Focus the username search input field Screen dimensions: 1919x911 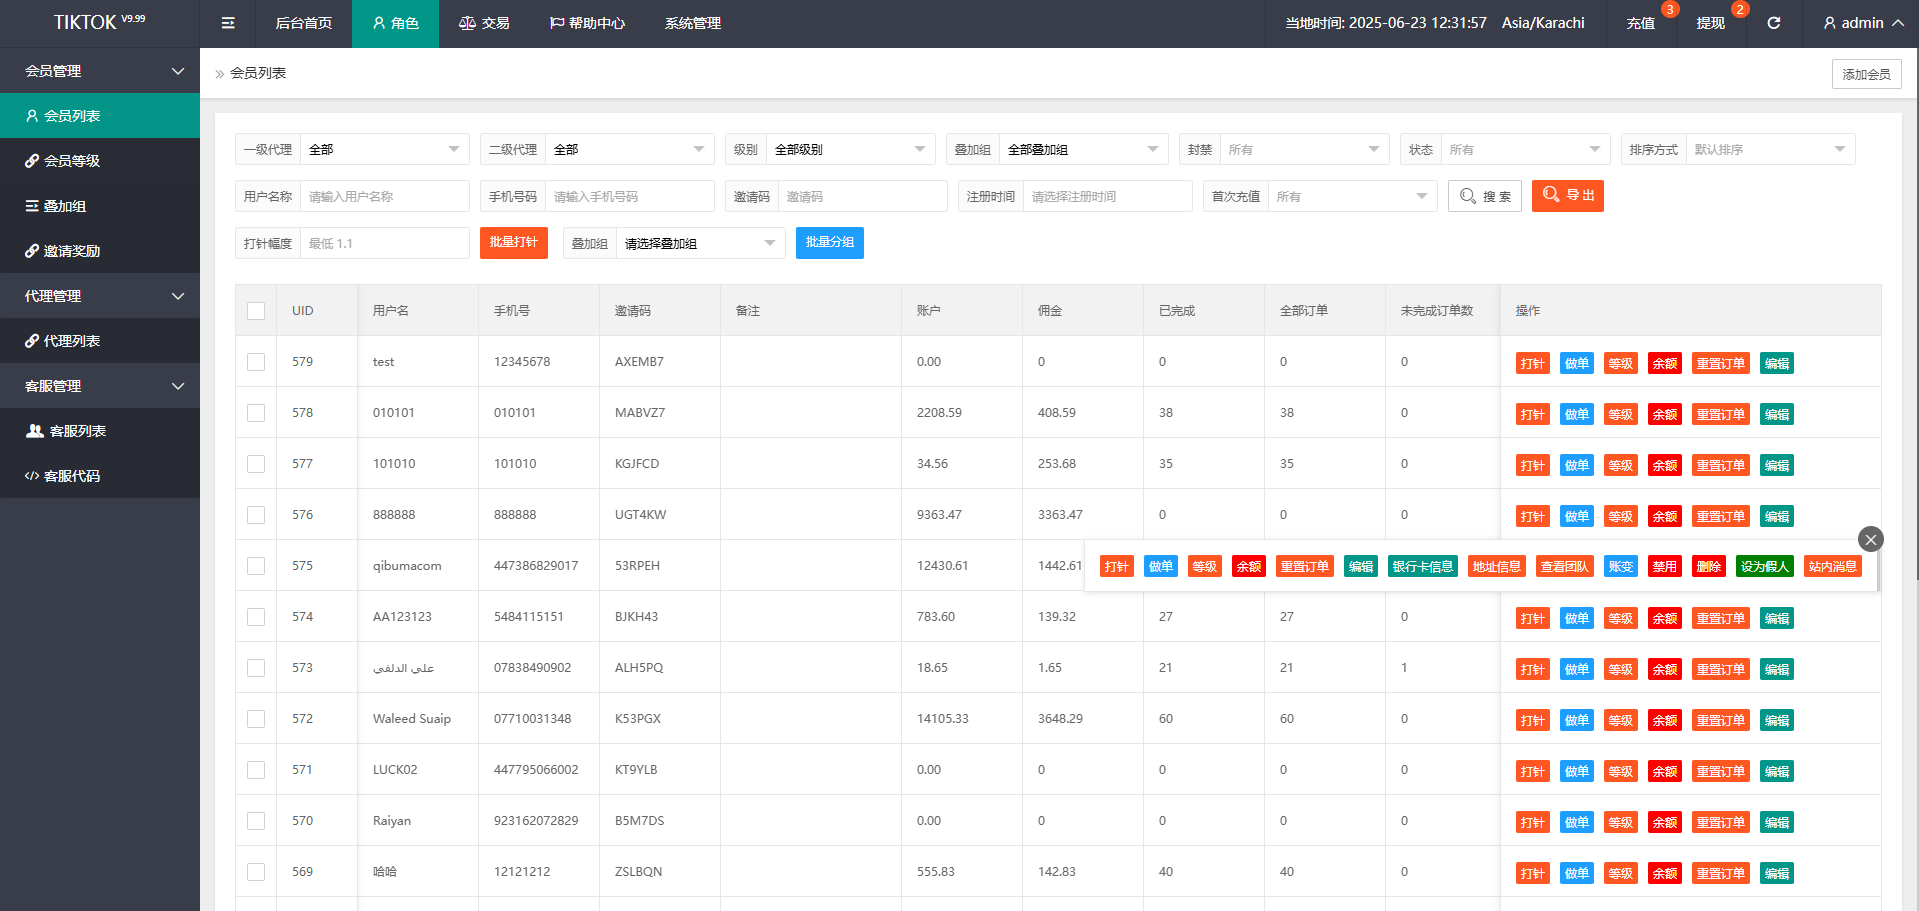(x=384, y=197)
